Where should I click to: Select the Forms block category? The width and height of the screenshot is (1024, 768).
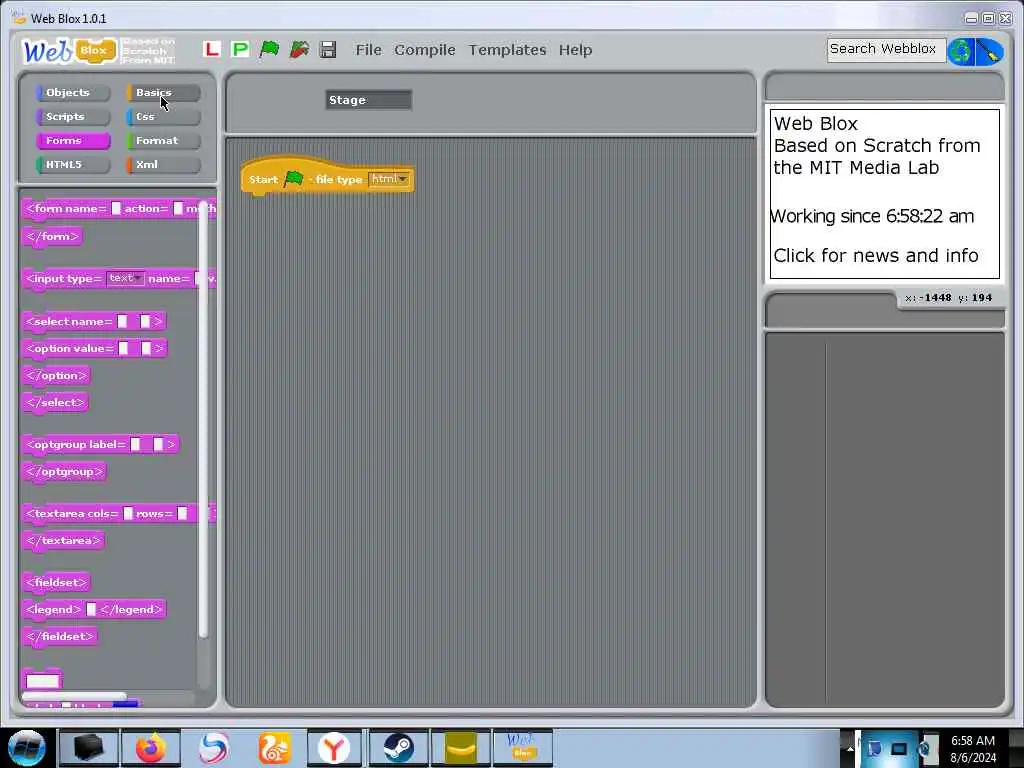(73, 140)
